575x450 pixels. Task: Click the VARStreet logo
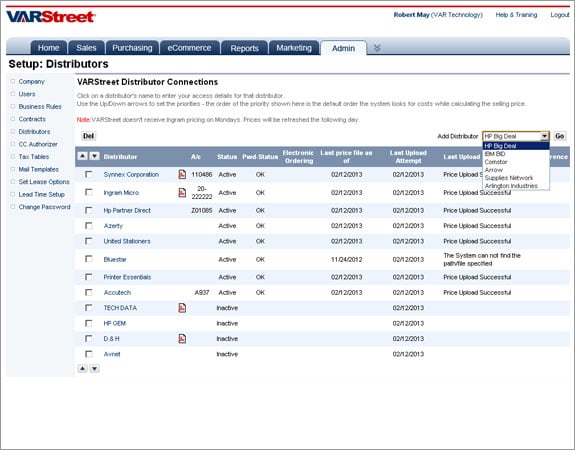pos(51,17)
